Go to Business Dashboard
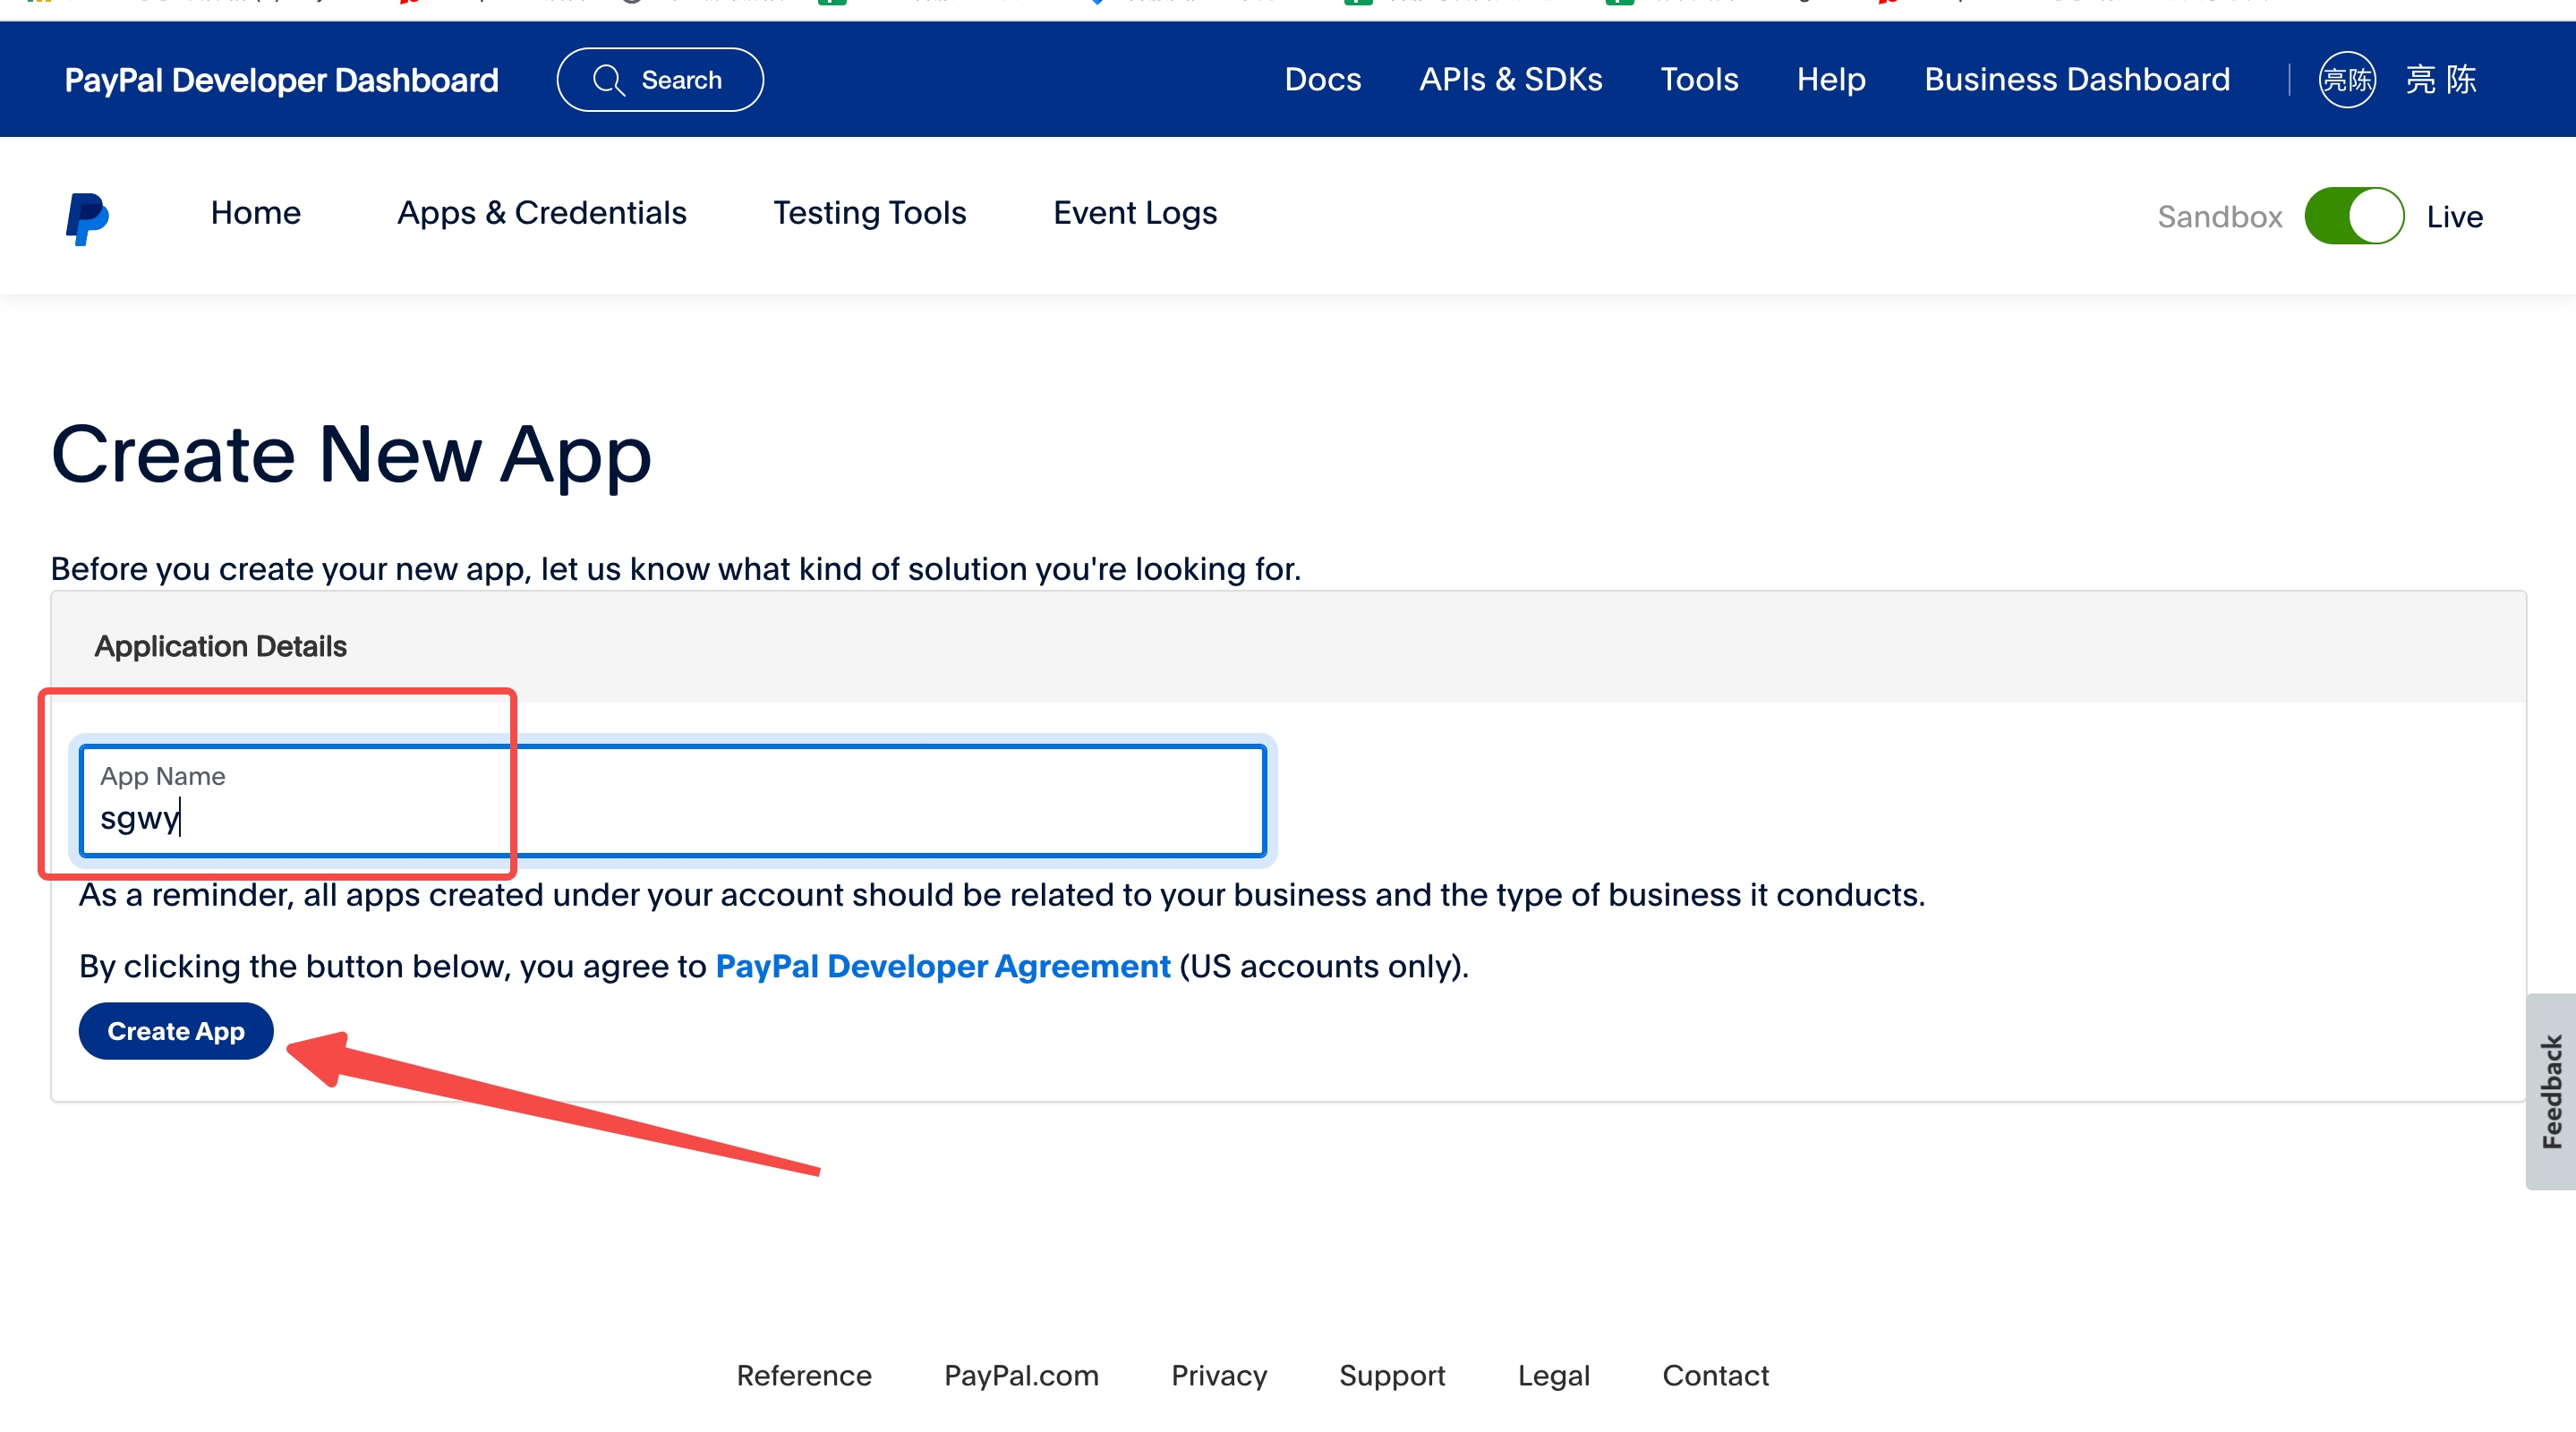This screenshot has width=2576, height=1432. (x=2076, y=80)
